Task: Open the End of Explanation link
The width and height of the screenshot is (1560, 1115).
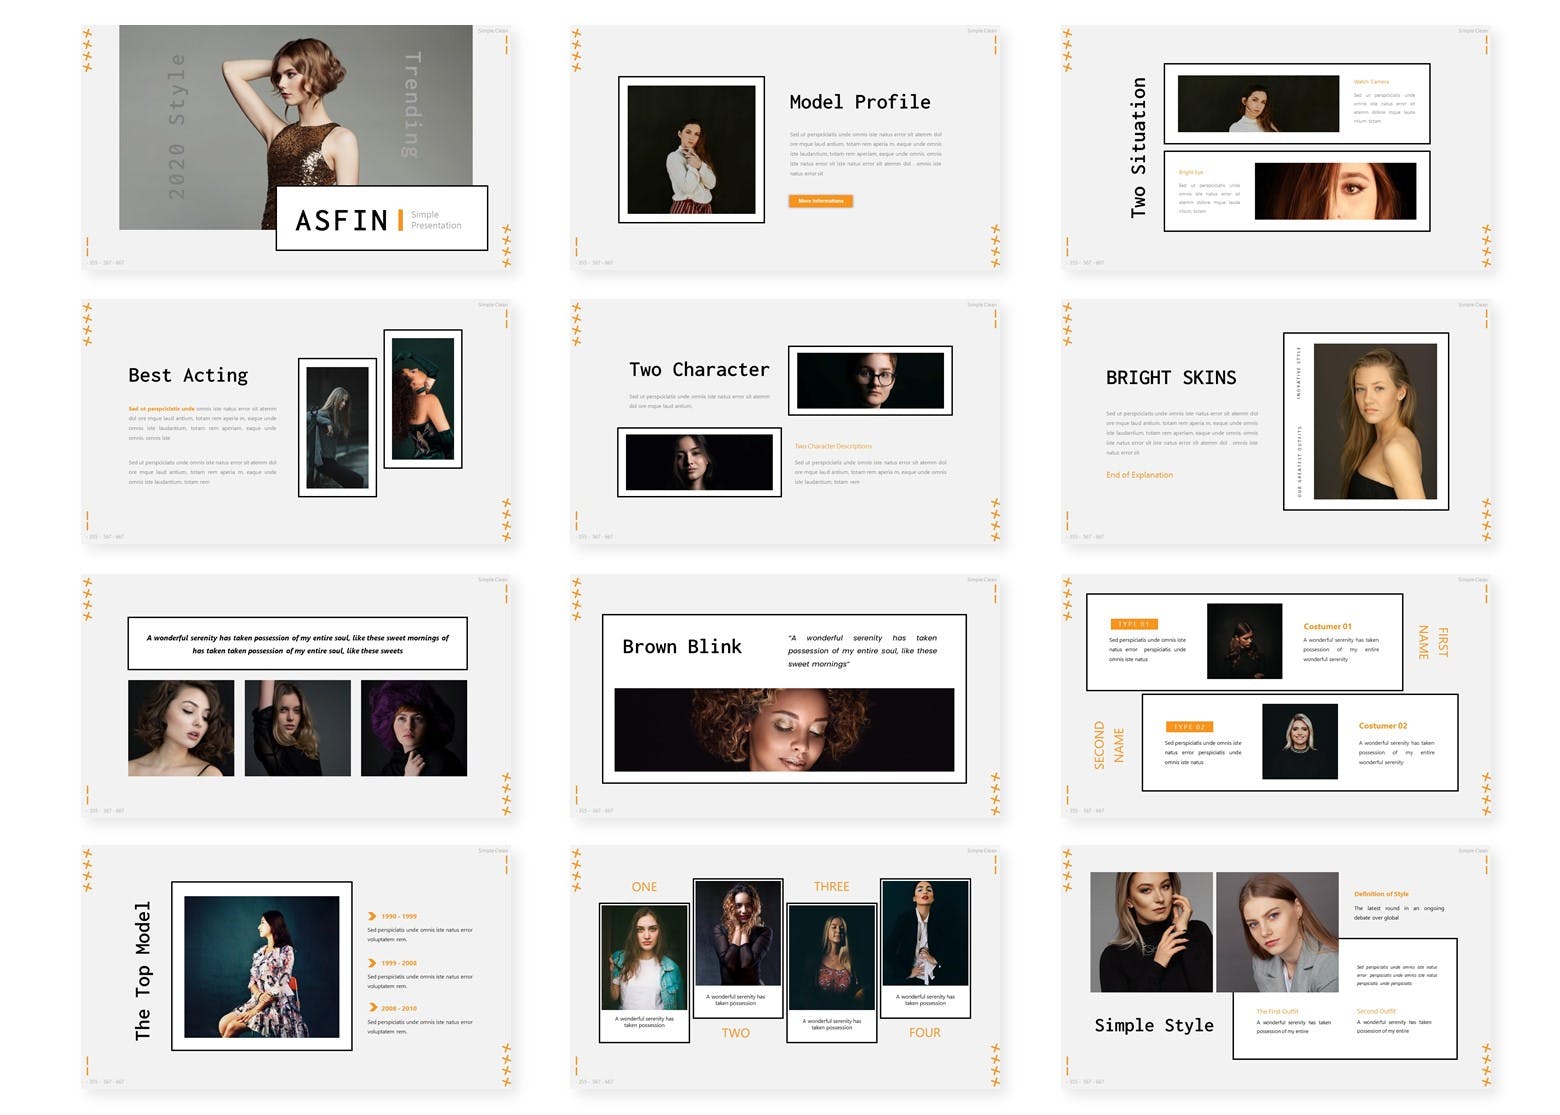Action: click(1139, 475)
